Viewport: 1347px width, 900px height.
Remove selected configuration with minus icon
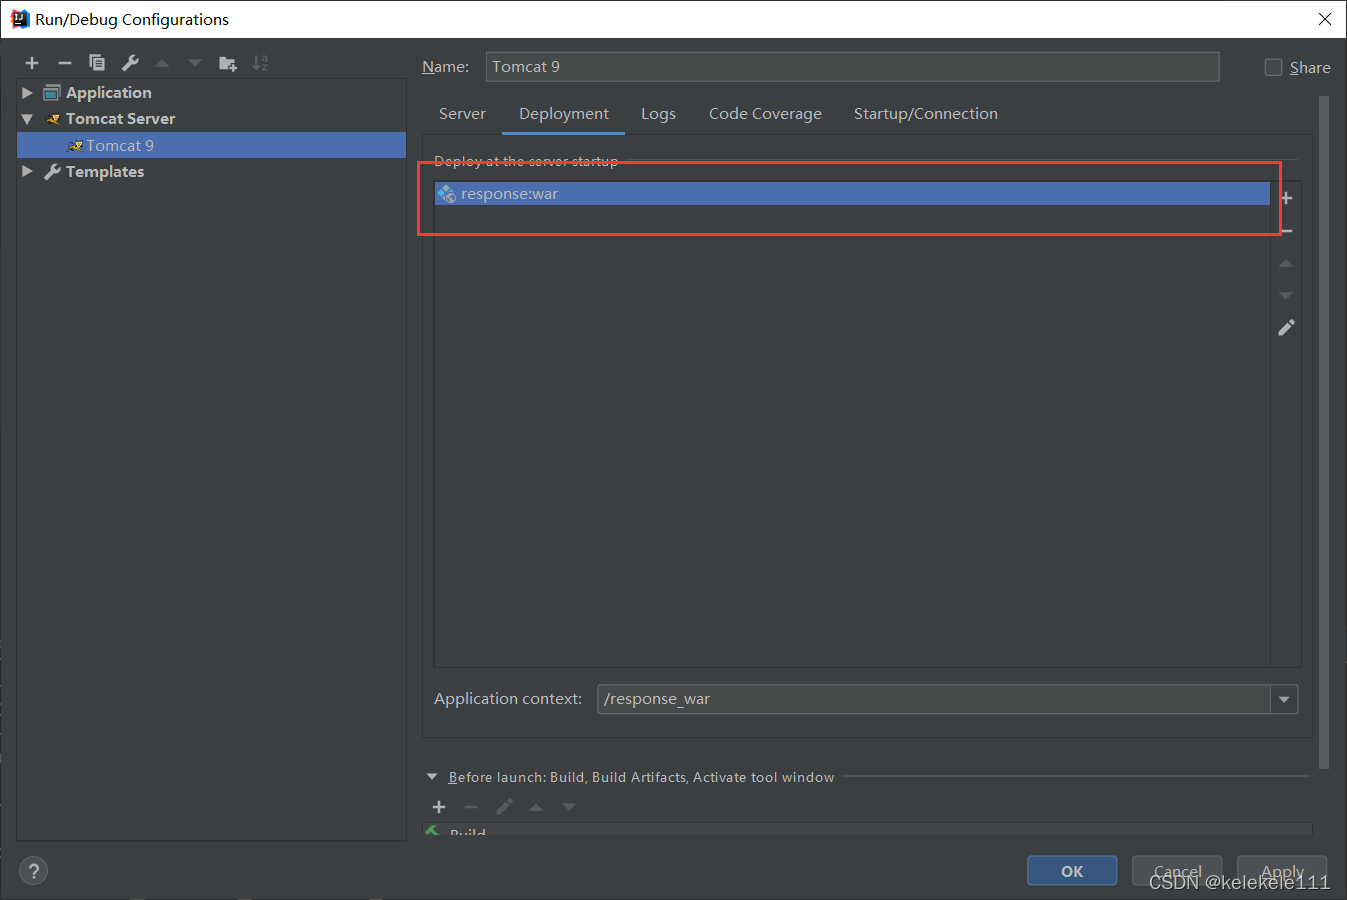(65, 63)
